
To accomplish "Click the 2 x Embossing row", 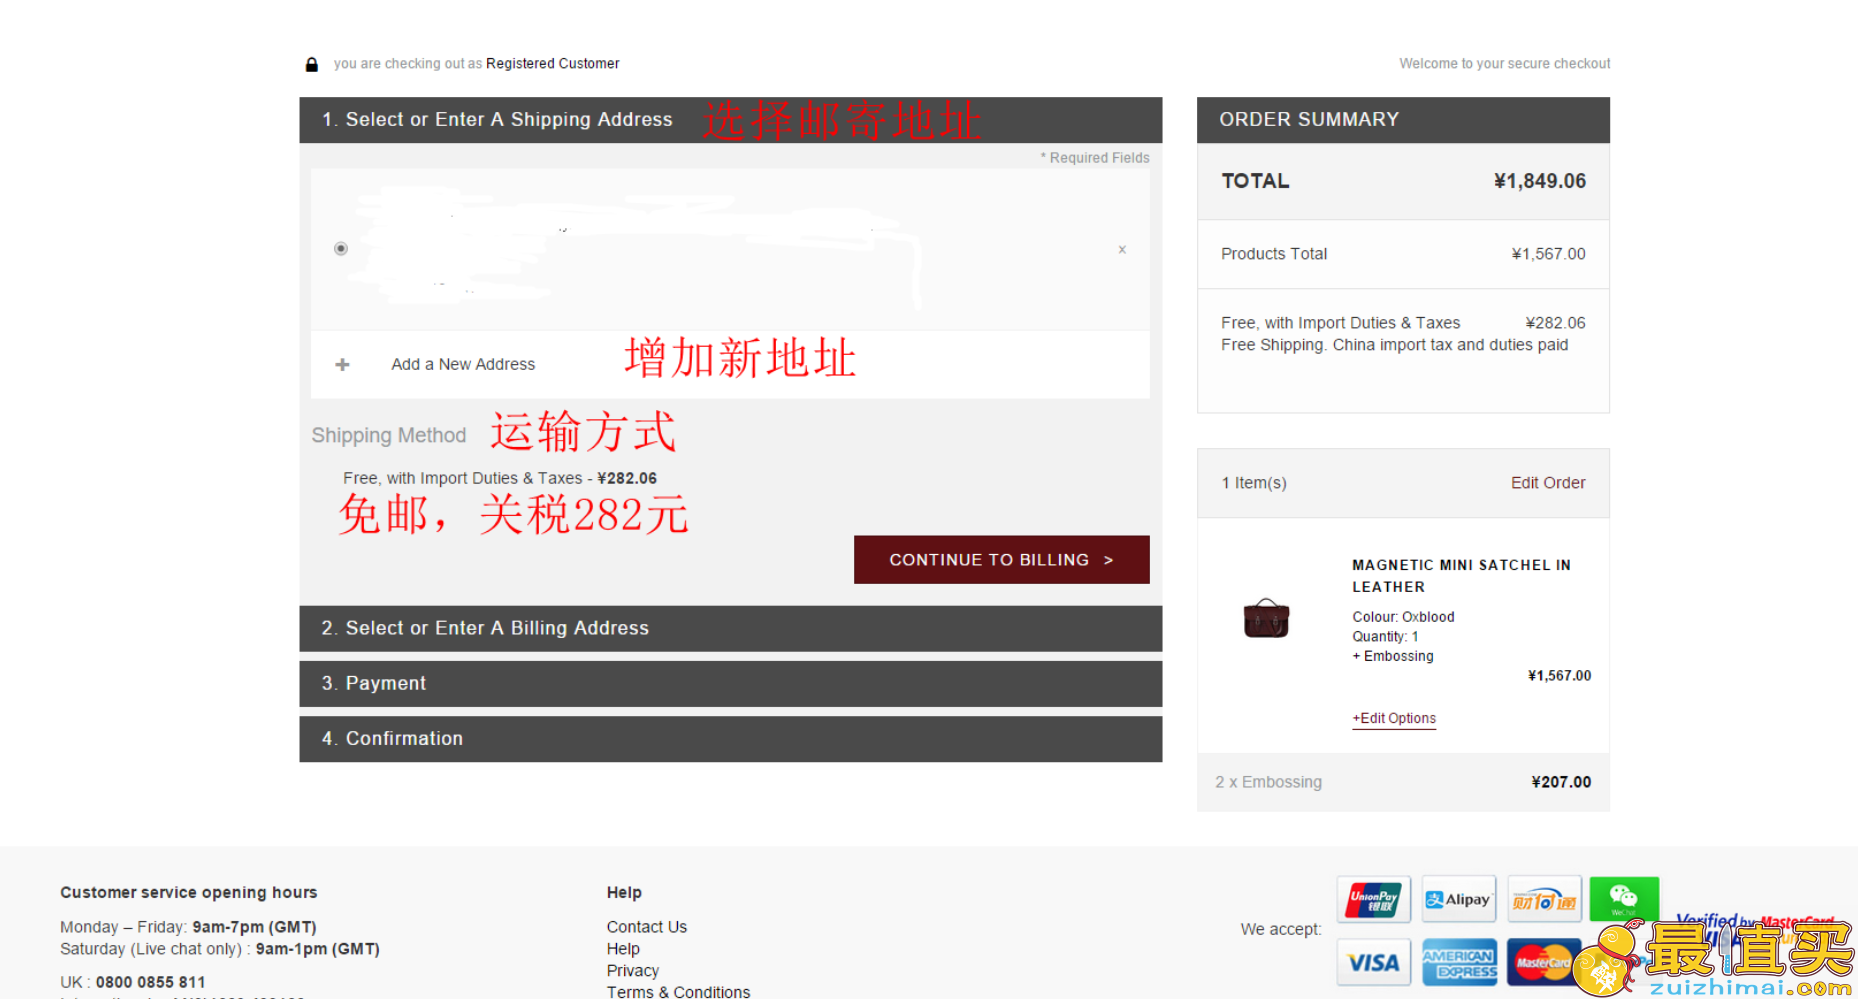I will (1403, 782).
